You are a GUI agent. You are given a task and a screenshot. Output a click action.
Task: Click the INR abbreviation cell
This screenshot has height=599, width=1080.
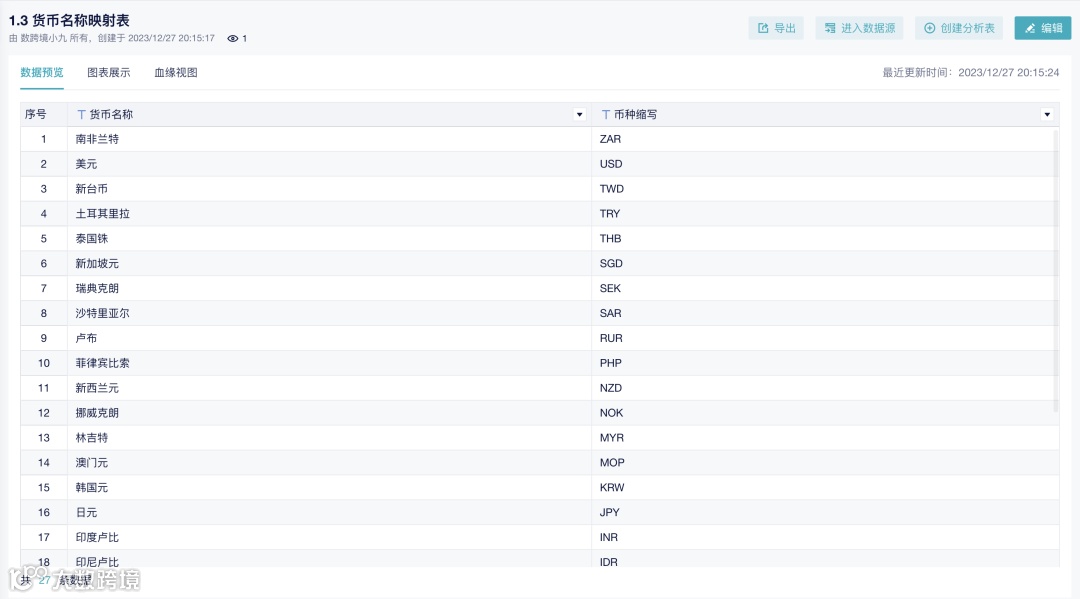point(825,537)
